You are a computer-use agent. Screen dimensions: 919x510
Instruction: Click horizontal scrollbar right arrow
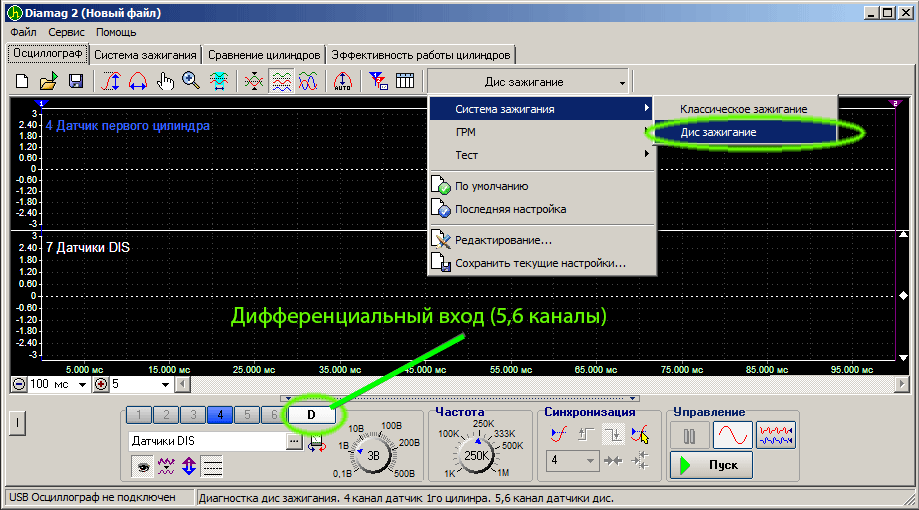(901, 385)
